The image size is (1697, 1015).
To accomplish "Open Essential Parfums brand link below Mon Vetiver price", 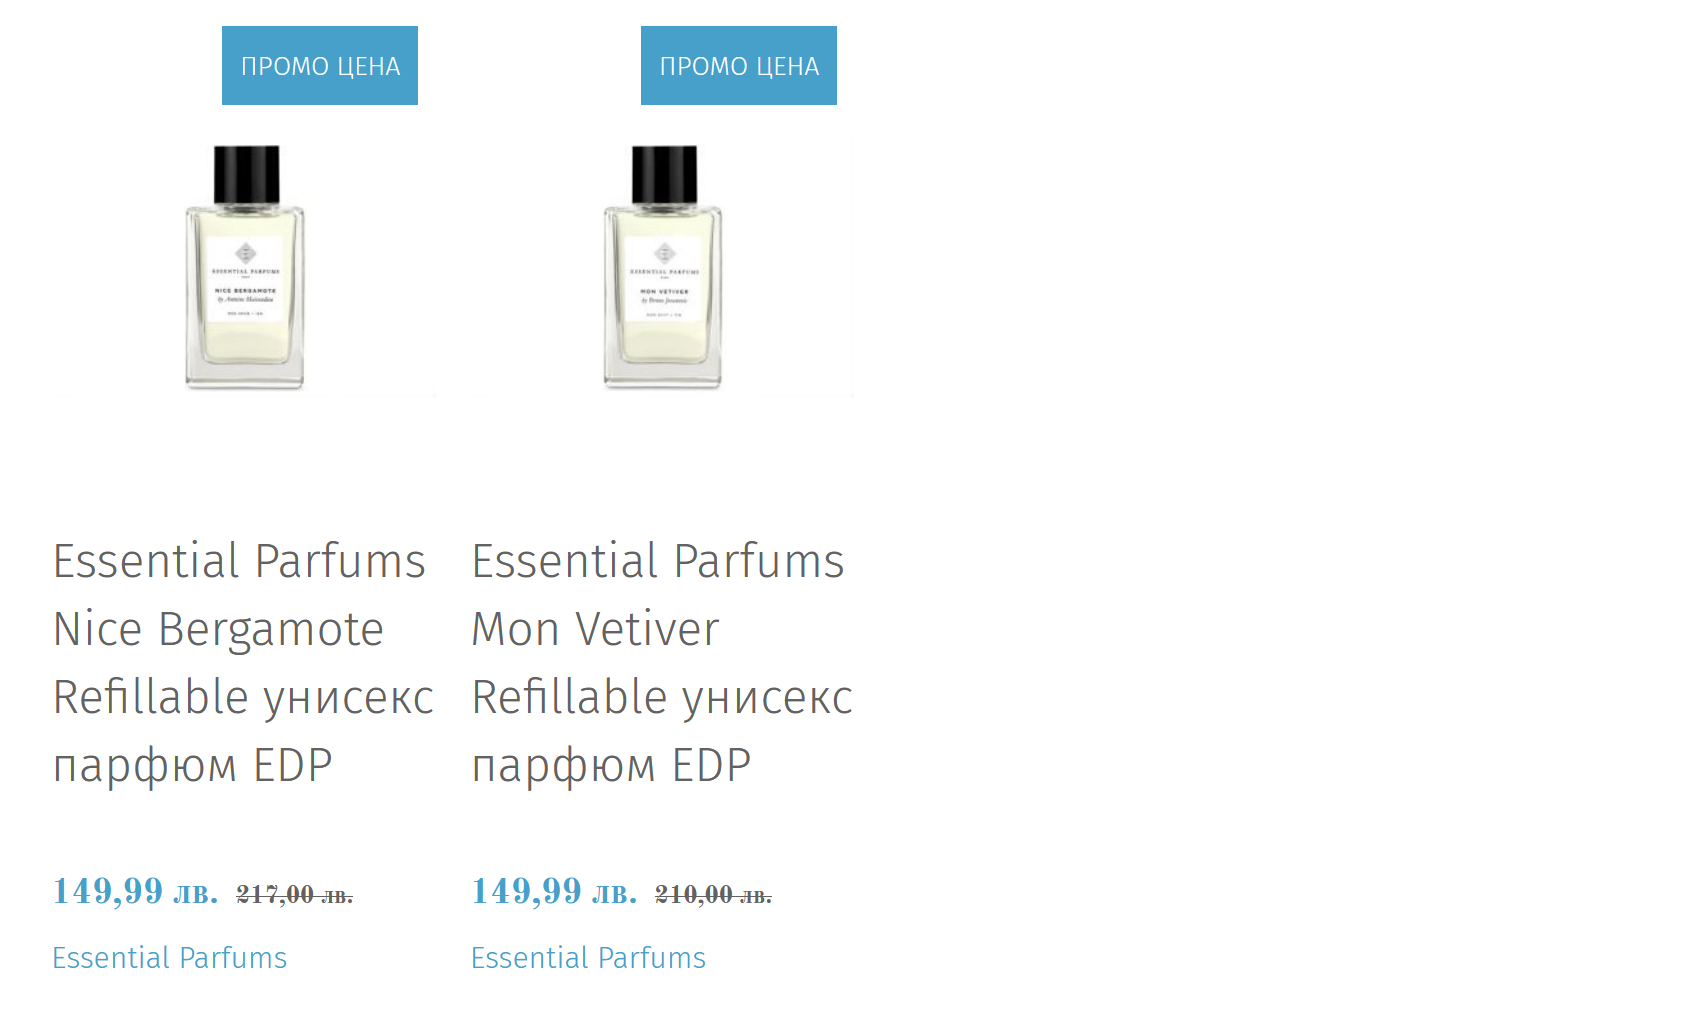I will (x=589, y=958).
